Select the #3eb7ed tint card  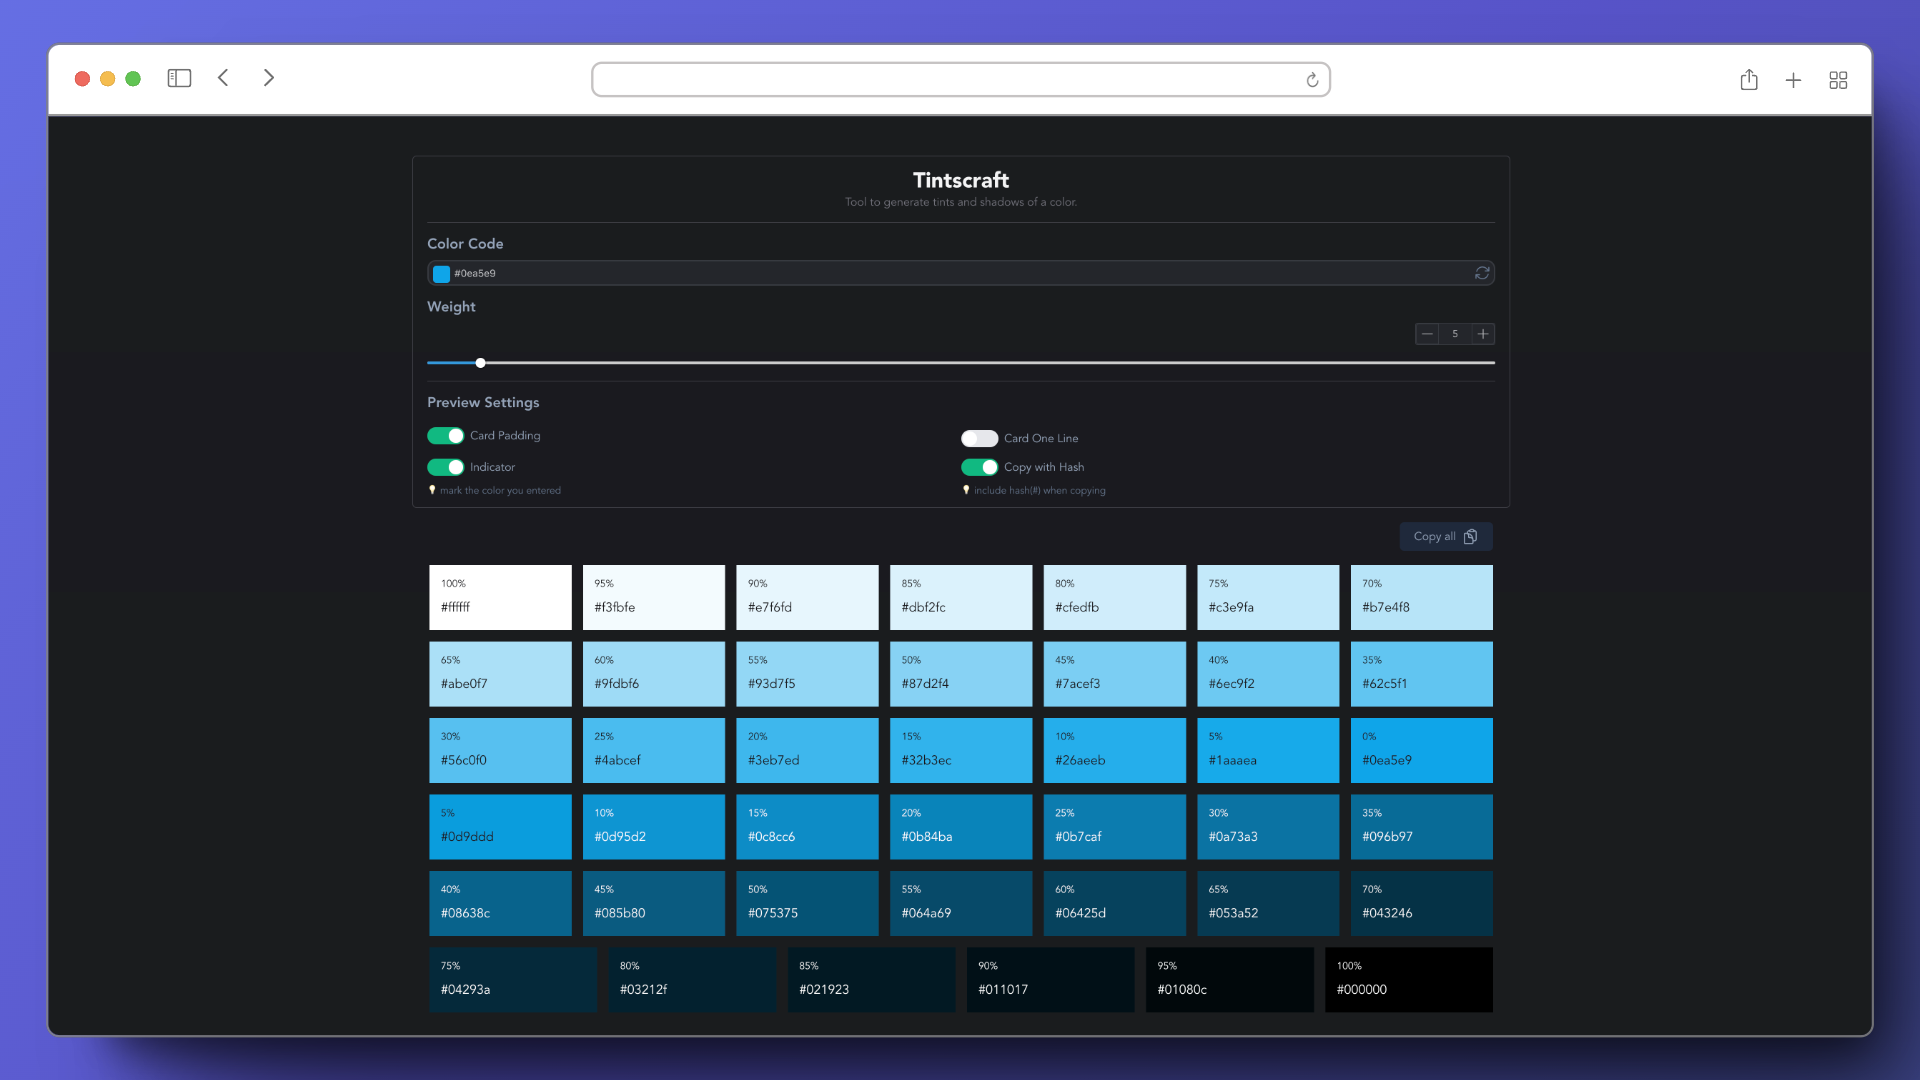click(x=807, y=750)
